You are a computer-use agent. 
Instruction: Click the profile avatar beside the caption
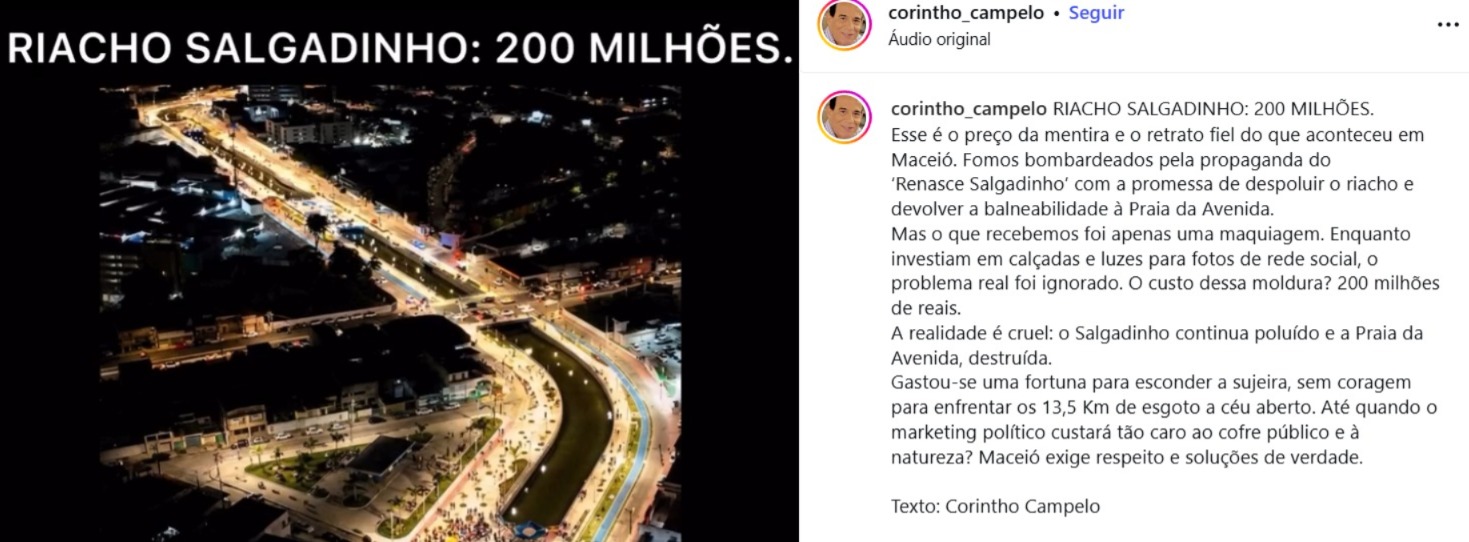(x=844, y=117)
